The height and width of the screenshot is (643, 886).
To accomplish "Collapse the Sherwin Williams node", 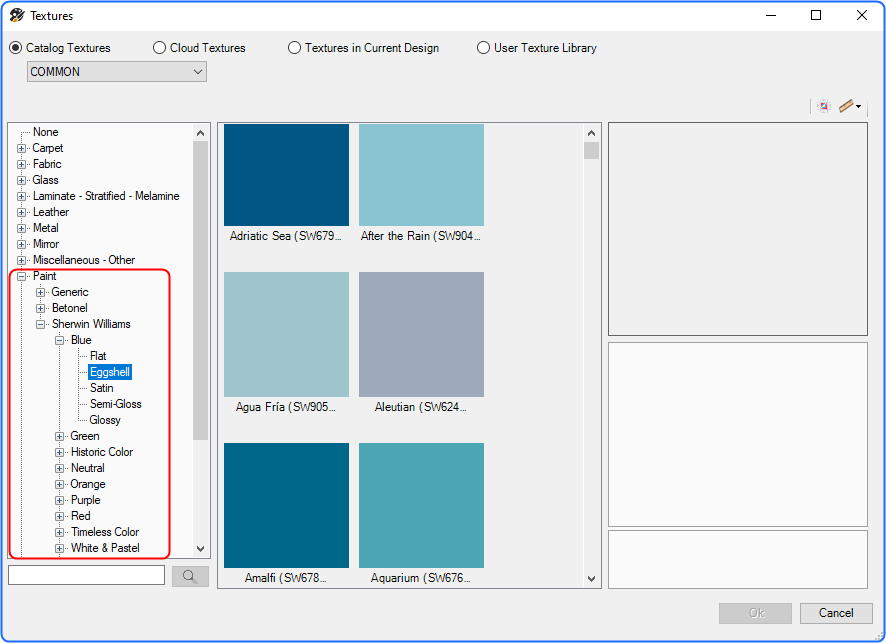I will tap(40, 324).
